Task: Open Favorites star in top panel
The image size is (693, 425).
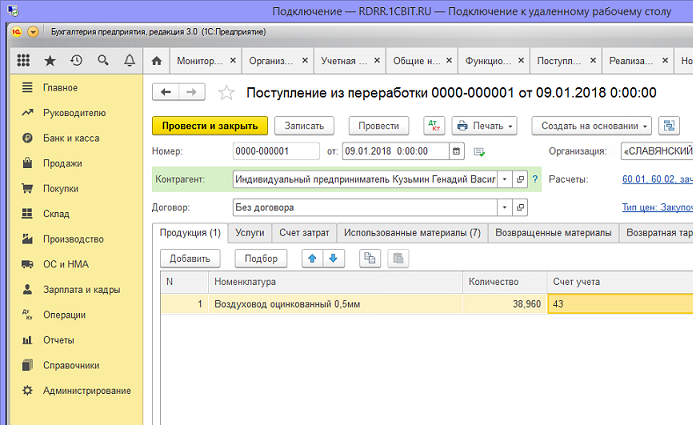Action: coord(50,61)
